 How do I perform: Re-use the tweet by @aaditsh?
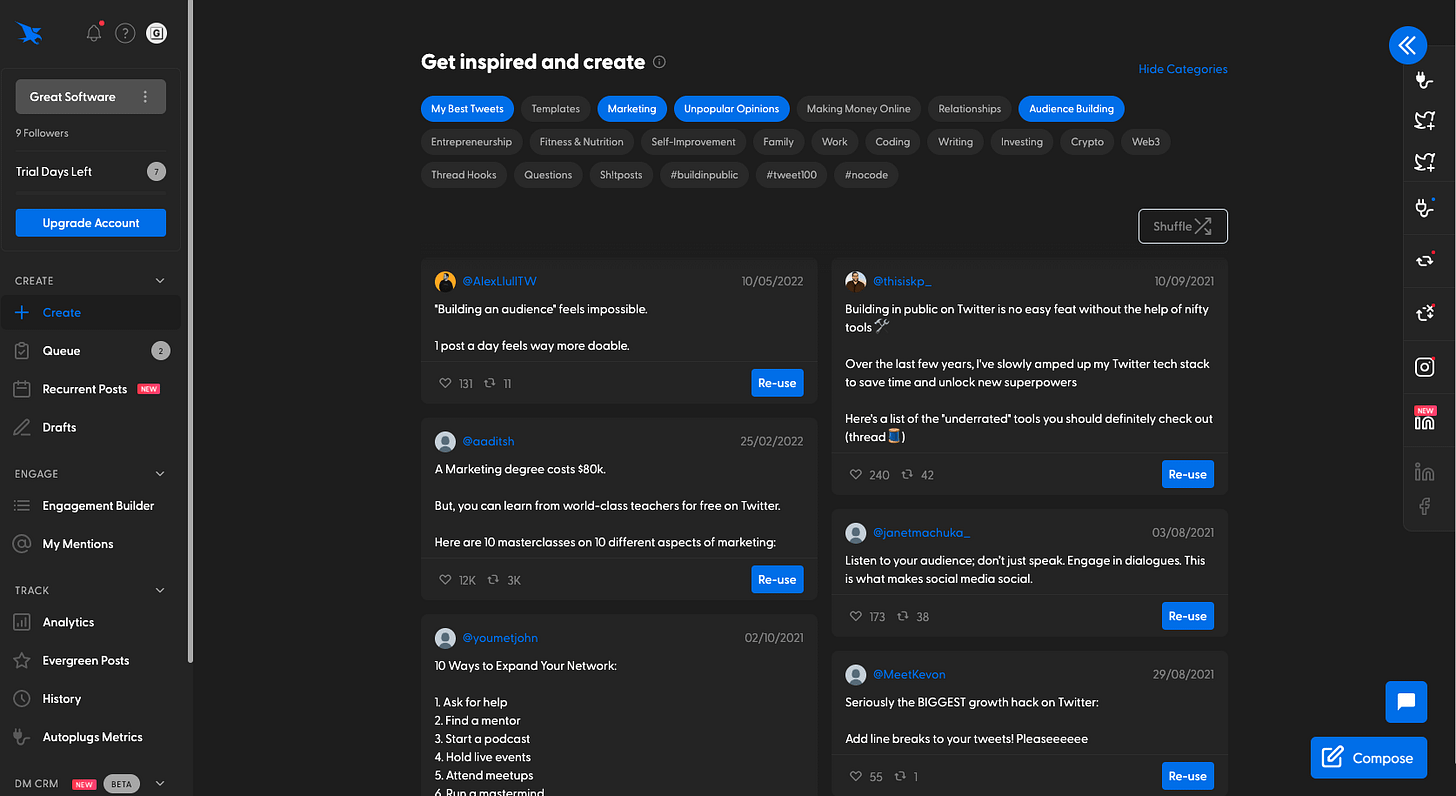pyautogui.click(x=777, y=579)
